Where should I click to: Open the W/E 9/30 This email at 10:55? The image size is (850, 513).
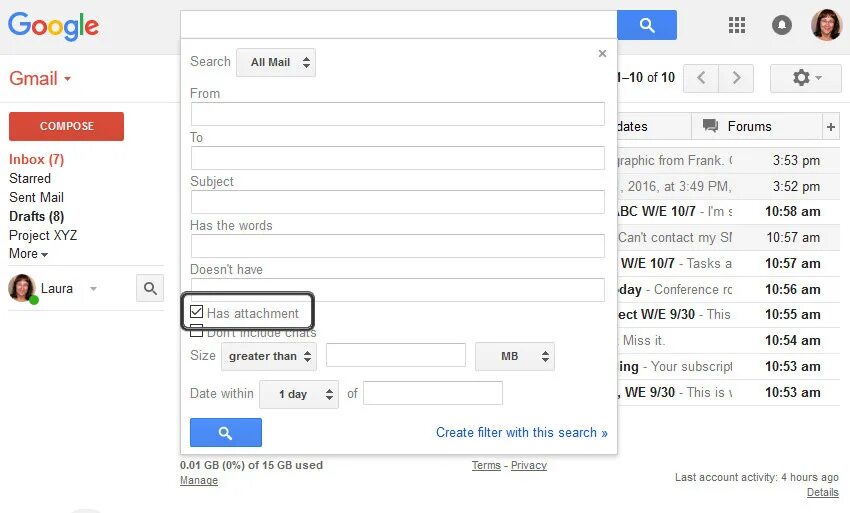pyautogui.click(x=728, y=315)
